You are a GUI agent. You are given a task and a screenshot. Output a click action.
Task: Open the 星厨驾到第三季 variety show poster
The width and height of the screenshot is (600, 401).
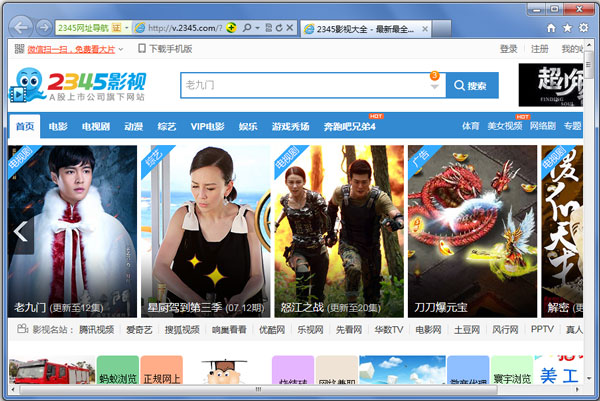point(205,231)
